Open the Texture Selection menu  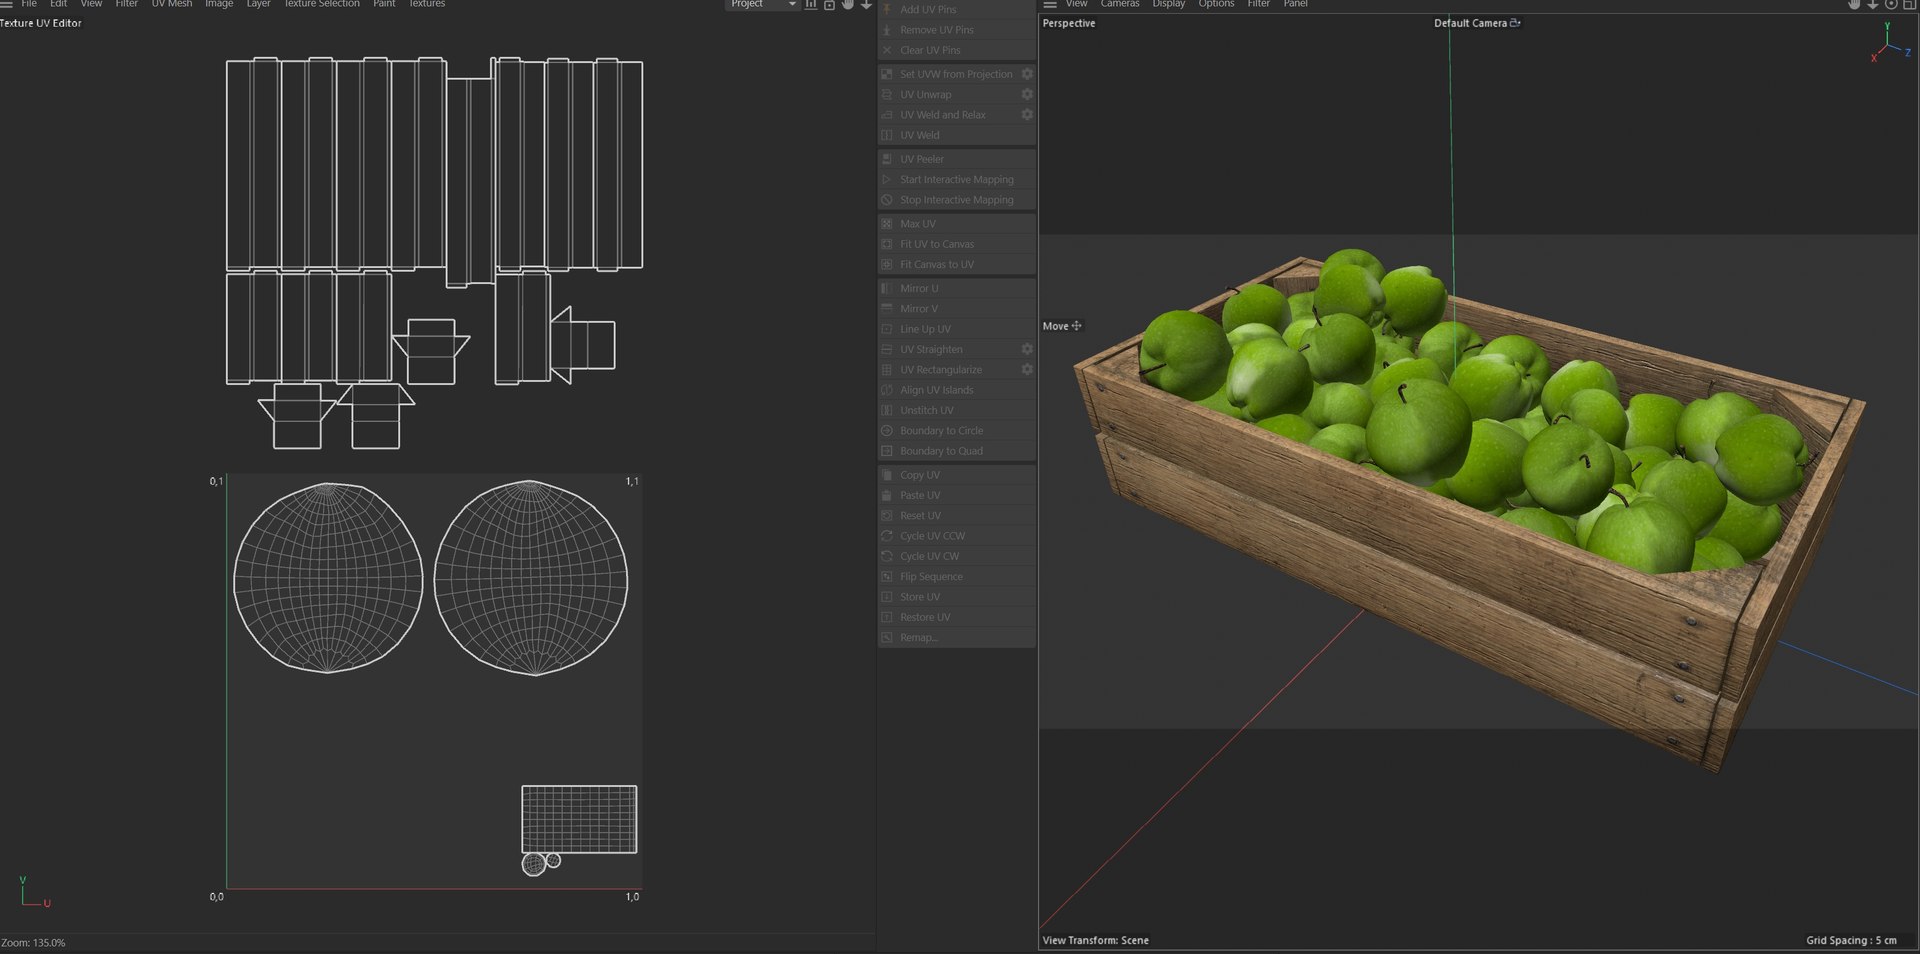[322, 4]
